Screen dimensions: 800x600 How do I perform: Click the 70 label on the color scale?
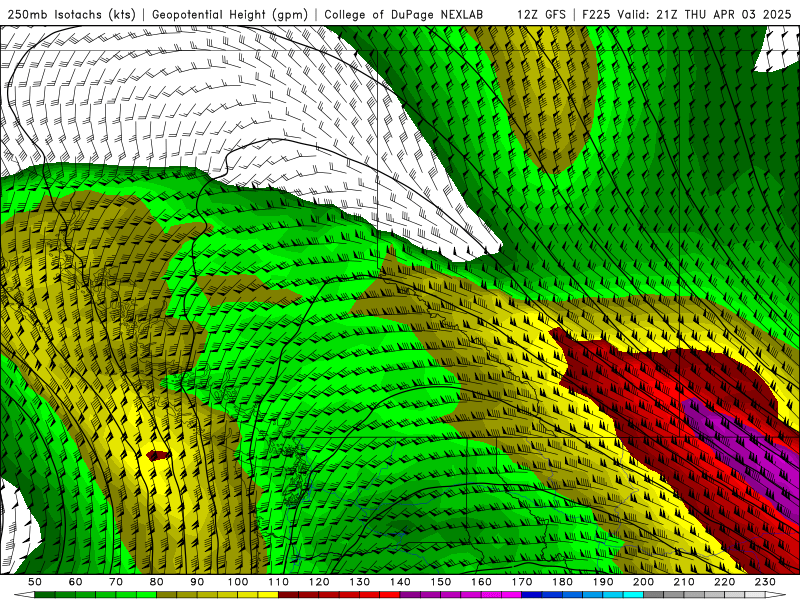[116, 582]
